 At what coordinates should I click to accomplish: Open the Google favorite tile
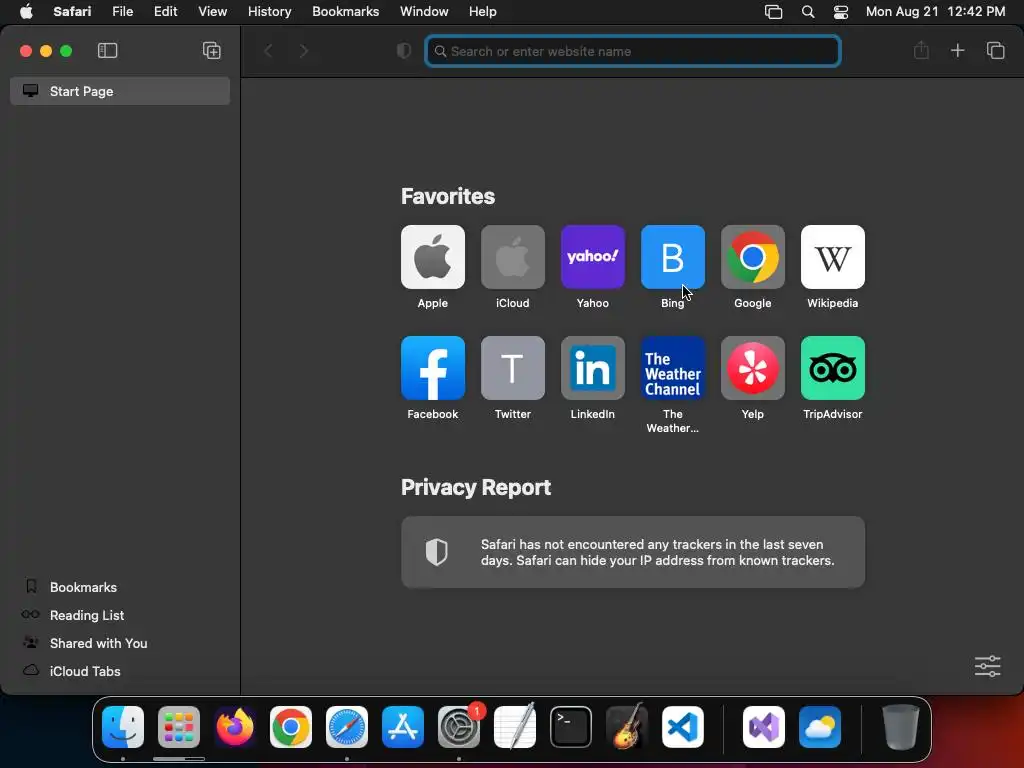click(x=752, y=257)
